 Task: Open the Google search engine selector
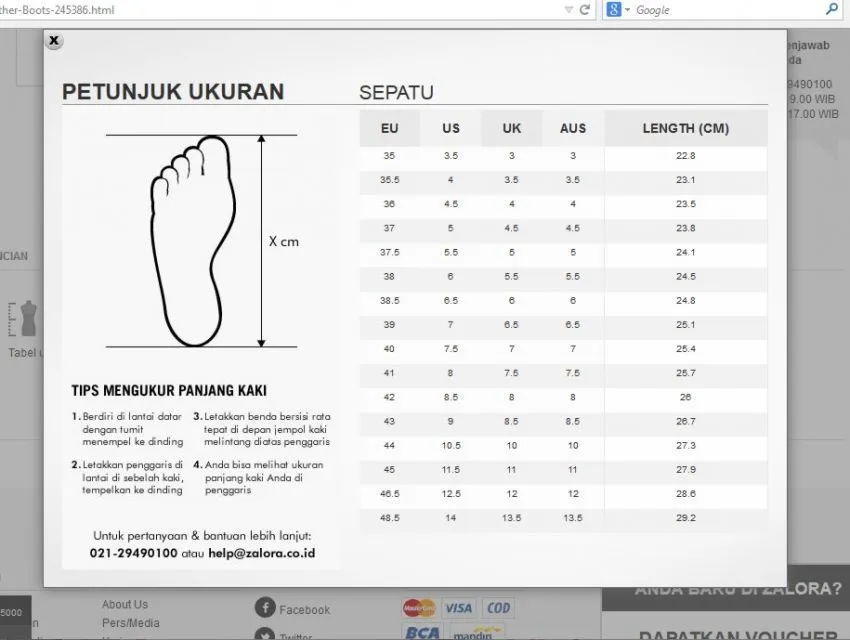pyautogui.click(x=617, y=9)
